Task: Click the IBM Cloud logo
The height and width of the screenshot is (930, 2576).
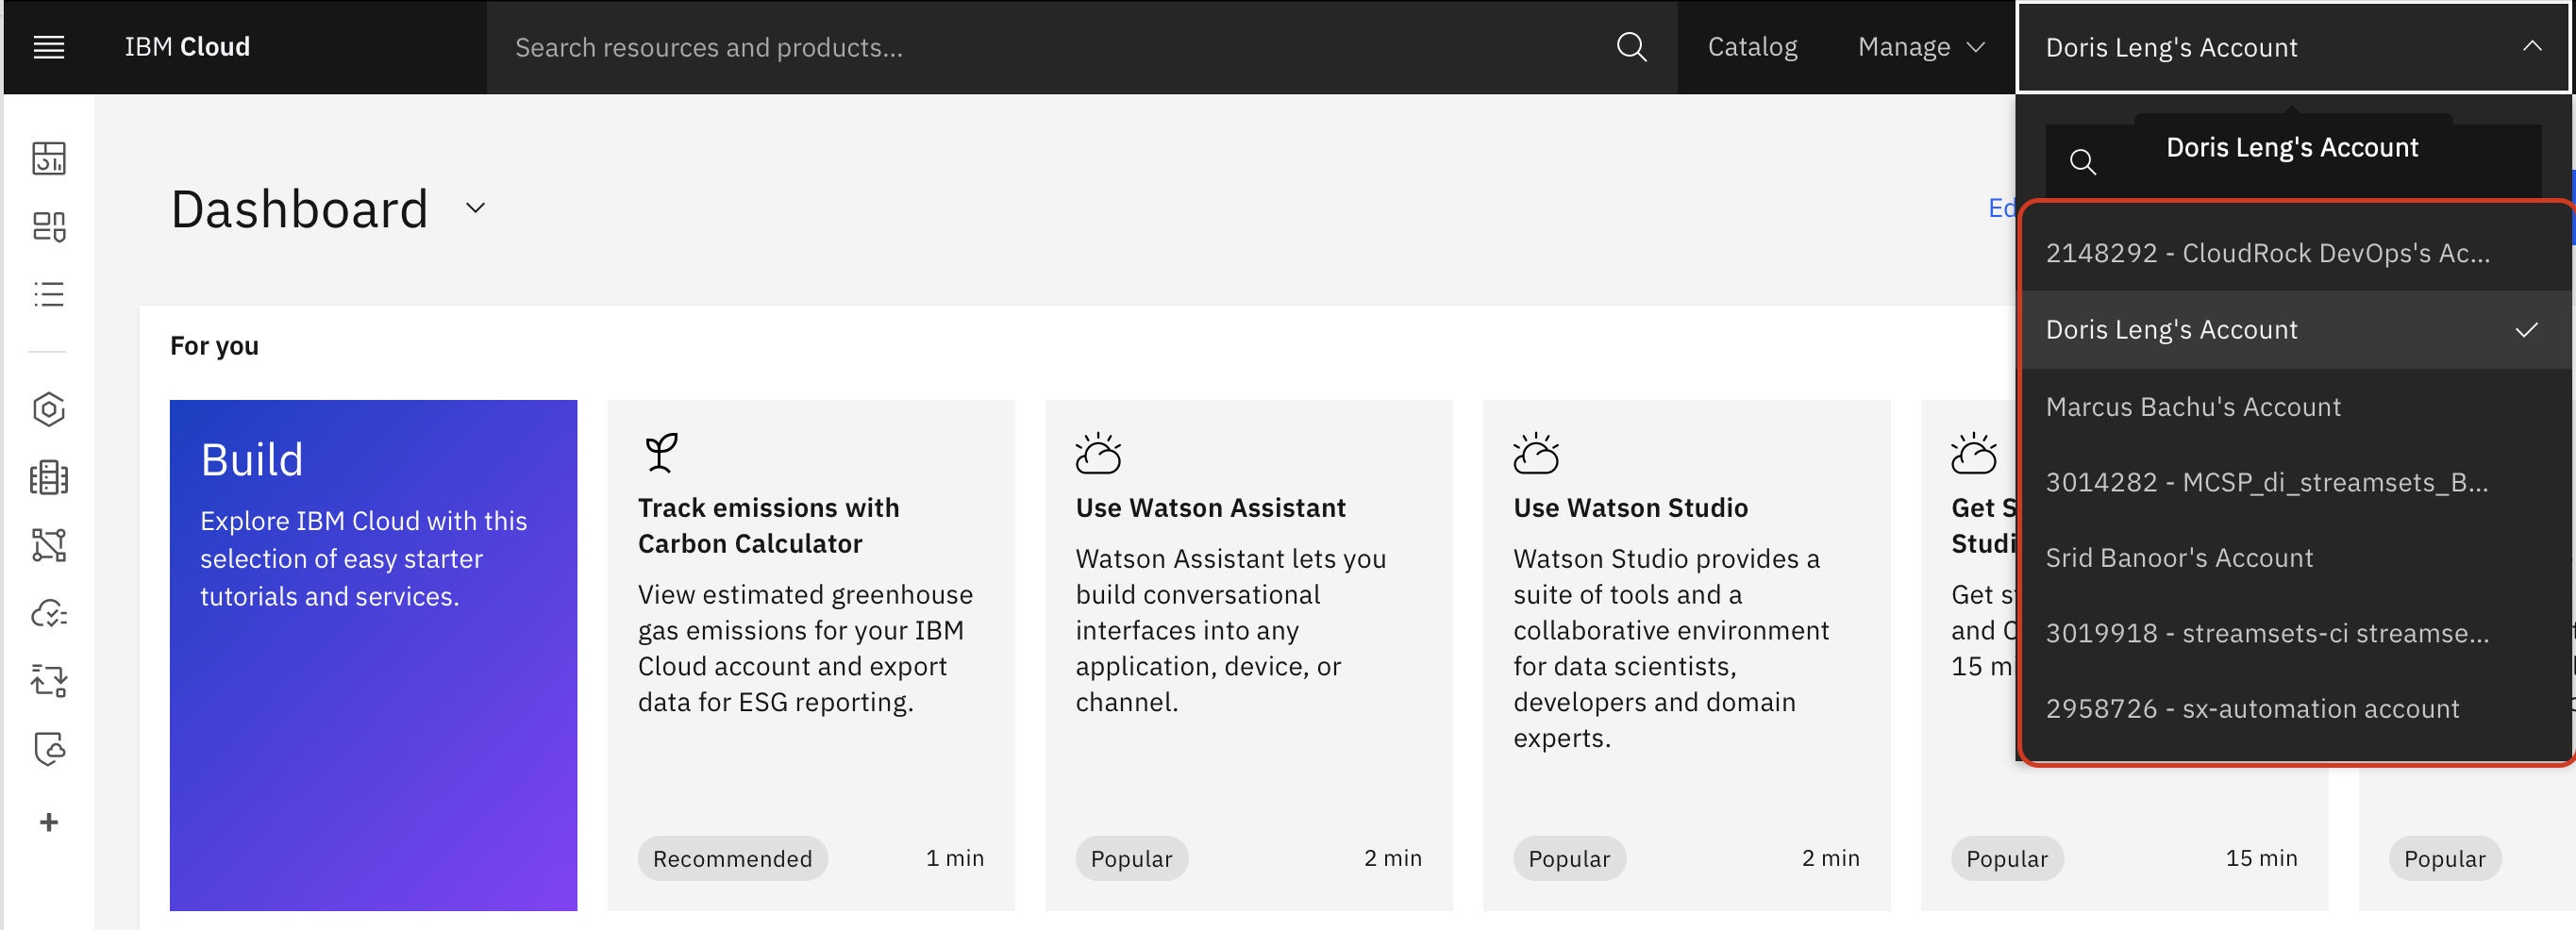Action: tap(187, 47)
